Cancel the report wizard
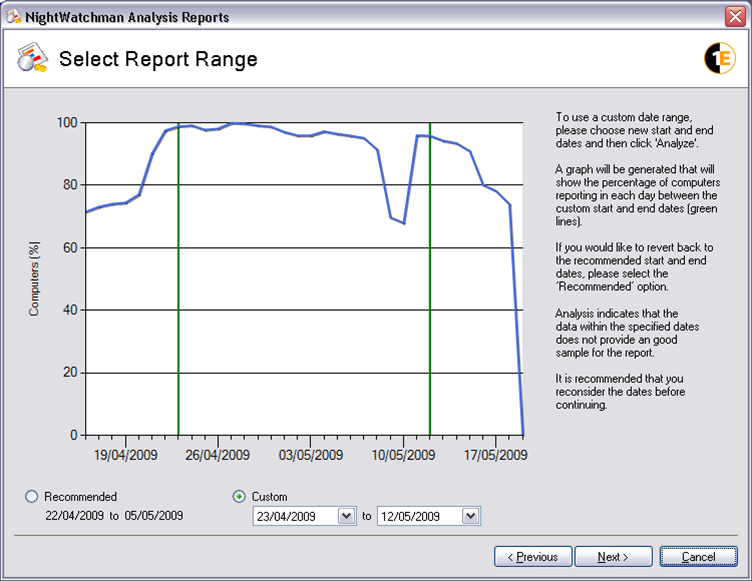The width and height of the screenshot is (752, 581). [x=698, y=556]
